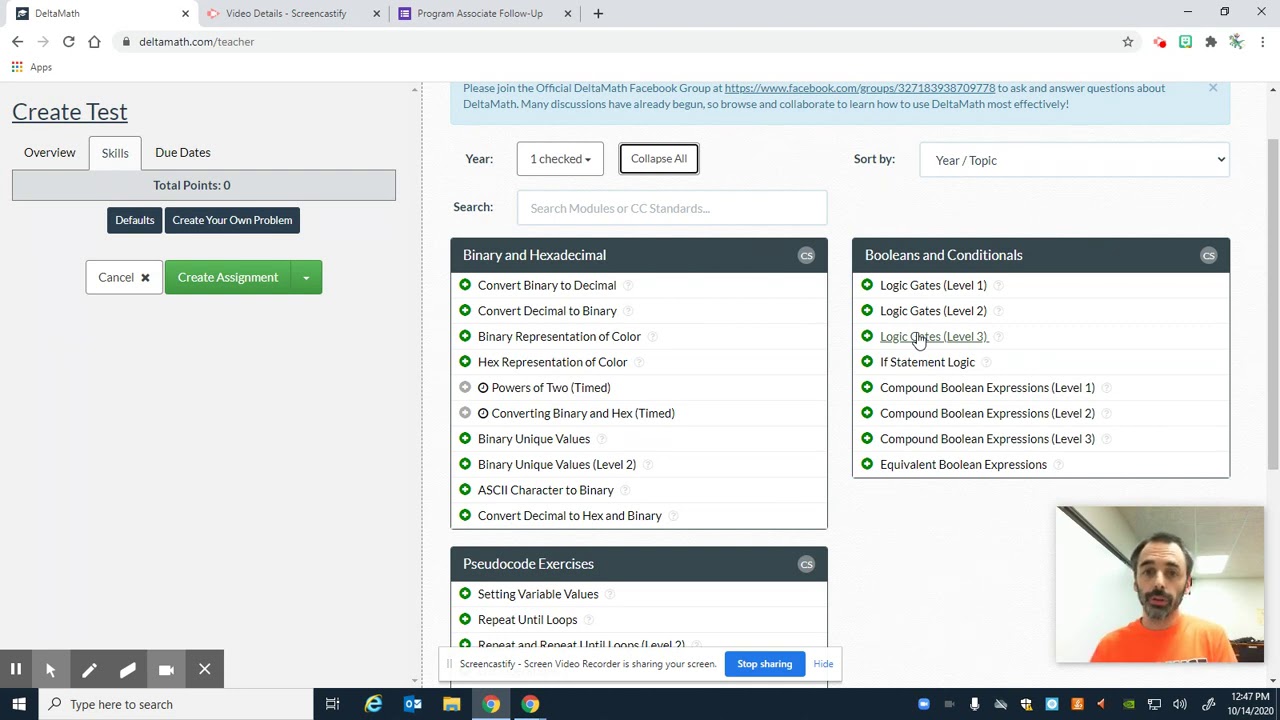Screen dimensions: 1280x720
Task: Click Stop sharing button
Action: pyautogui.click(x=765, y=664)
